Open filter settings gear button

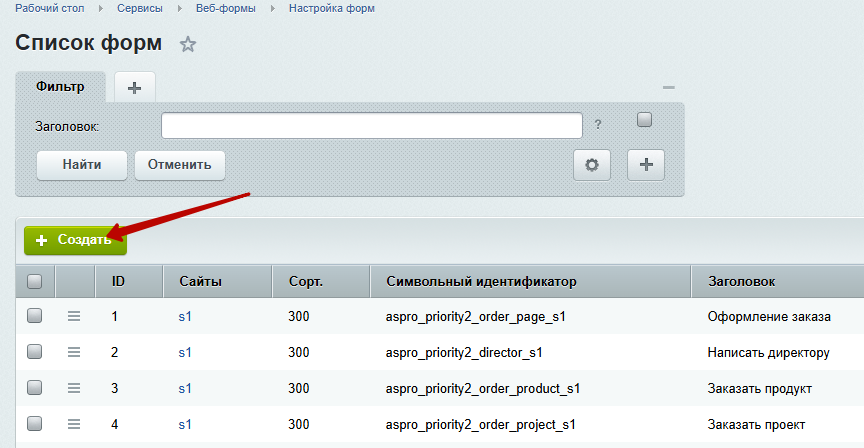pyautogui.click(x=591, y=165)
